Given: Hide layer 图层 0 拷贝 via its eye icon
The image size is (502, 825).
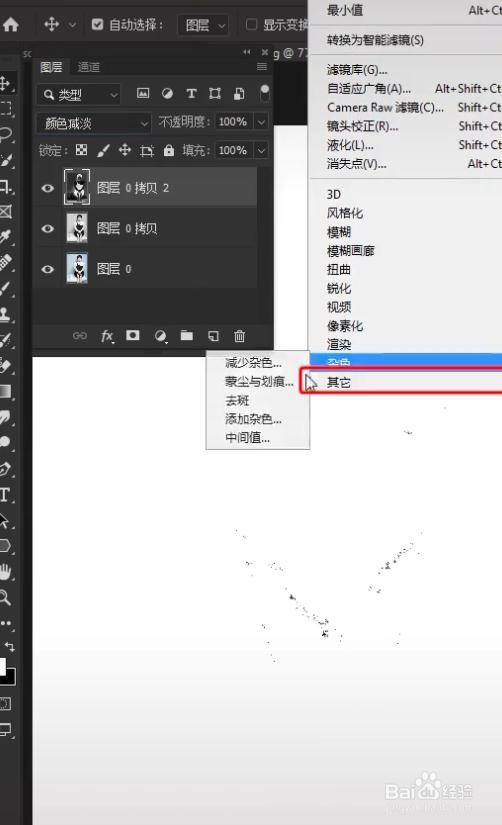Looking at the screenshot, I should tap(47, 228).
